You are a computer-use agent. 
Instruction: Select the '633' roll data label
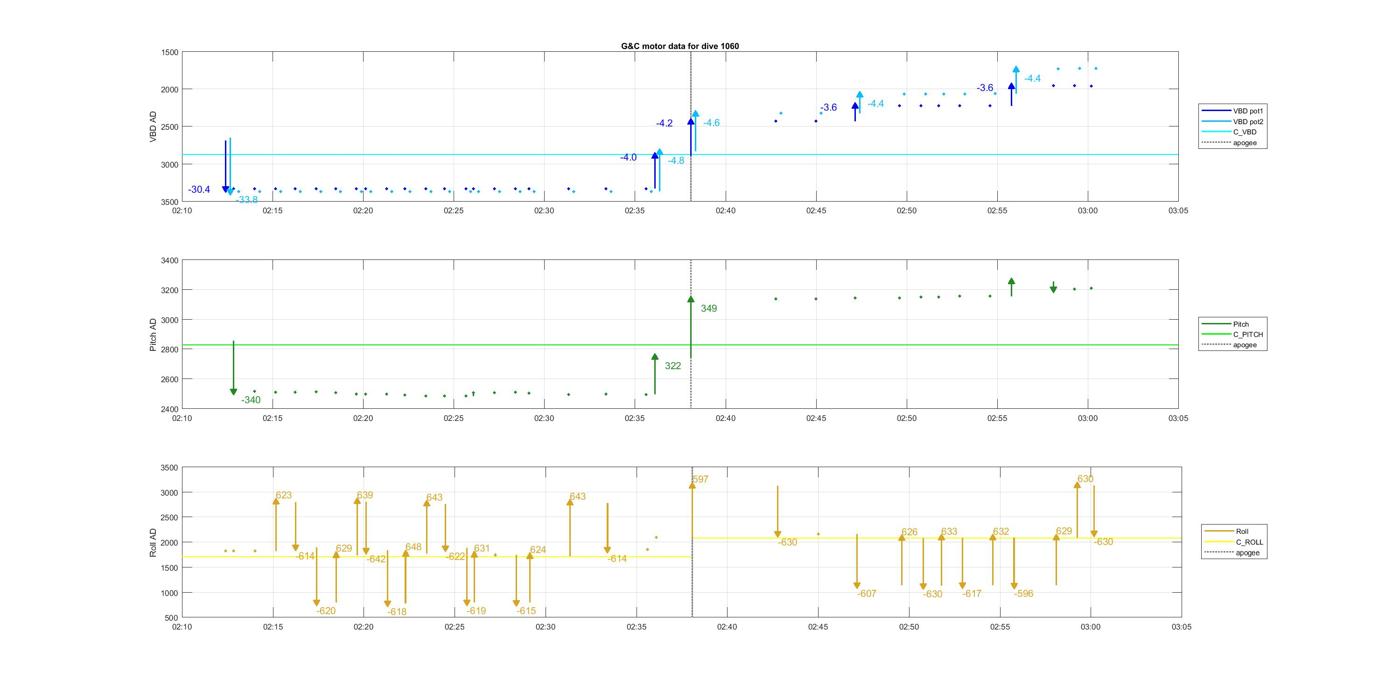tap(949, 532)
